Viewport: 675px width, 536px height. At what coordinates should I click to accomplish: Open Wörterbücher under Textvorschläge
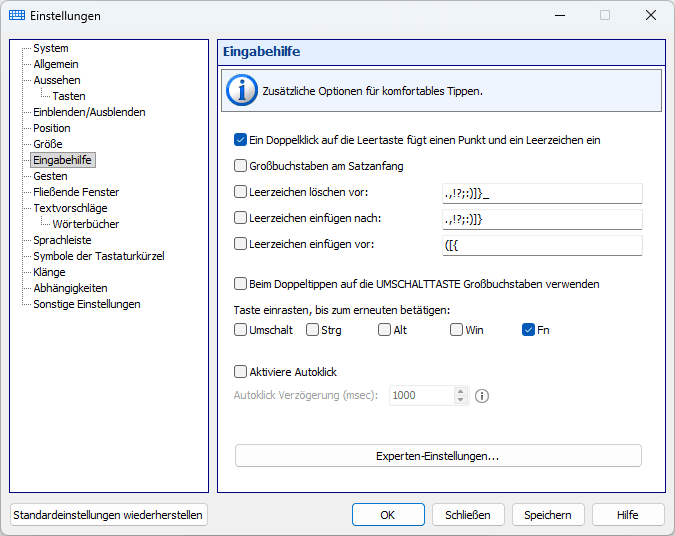coord(86,224)
